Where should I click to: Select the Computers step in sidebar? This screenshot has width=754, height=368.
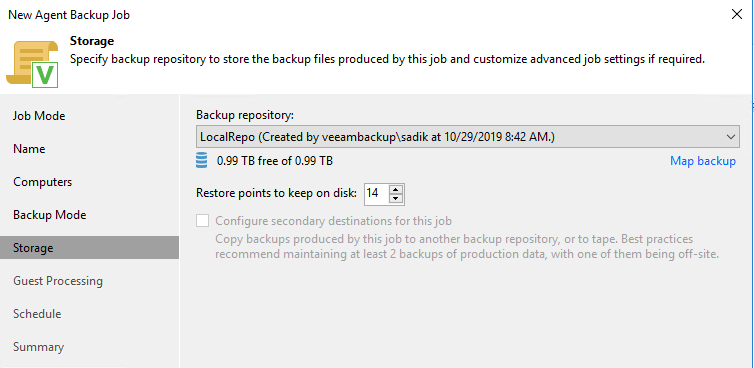[43, 182]
